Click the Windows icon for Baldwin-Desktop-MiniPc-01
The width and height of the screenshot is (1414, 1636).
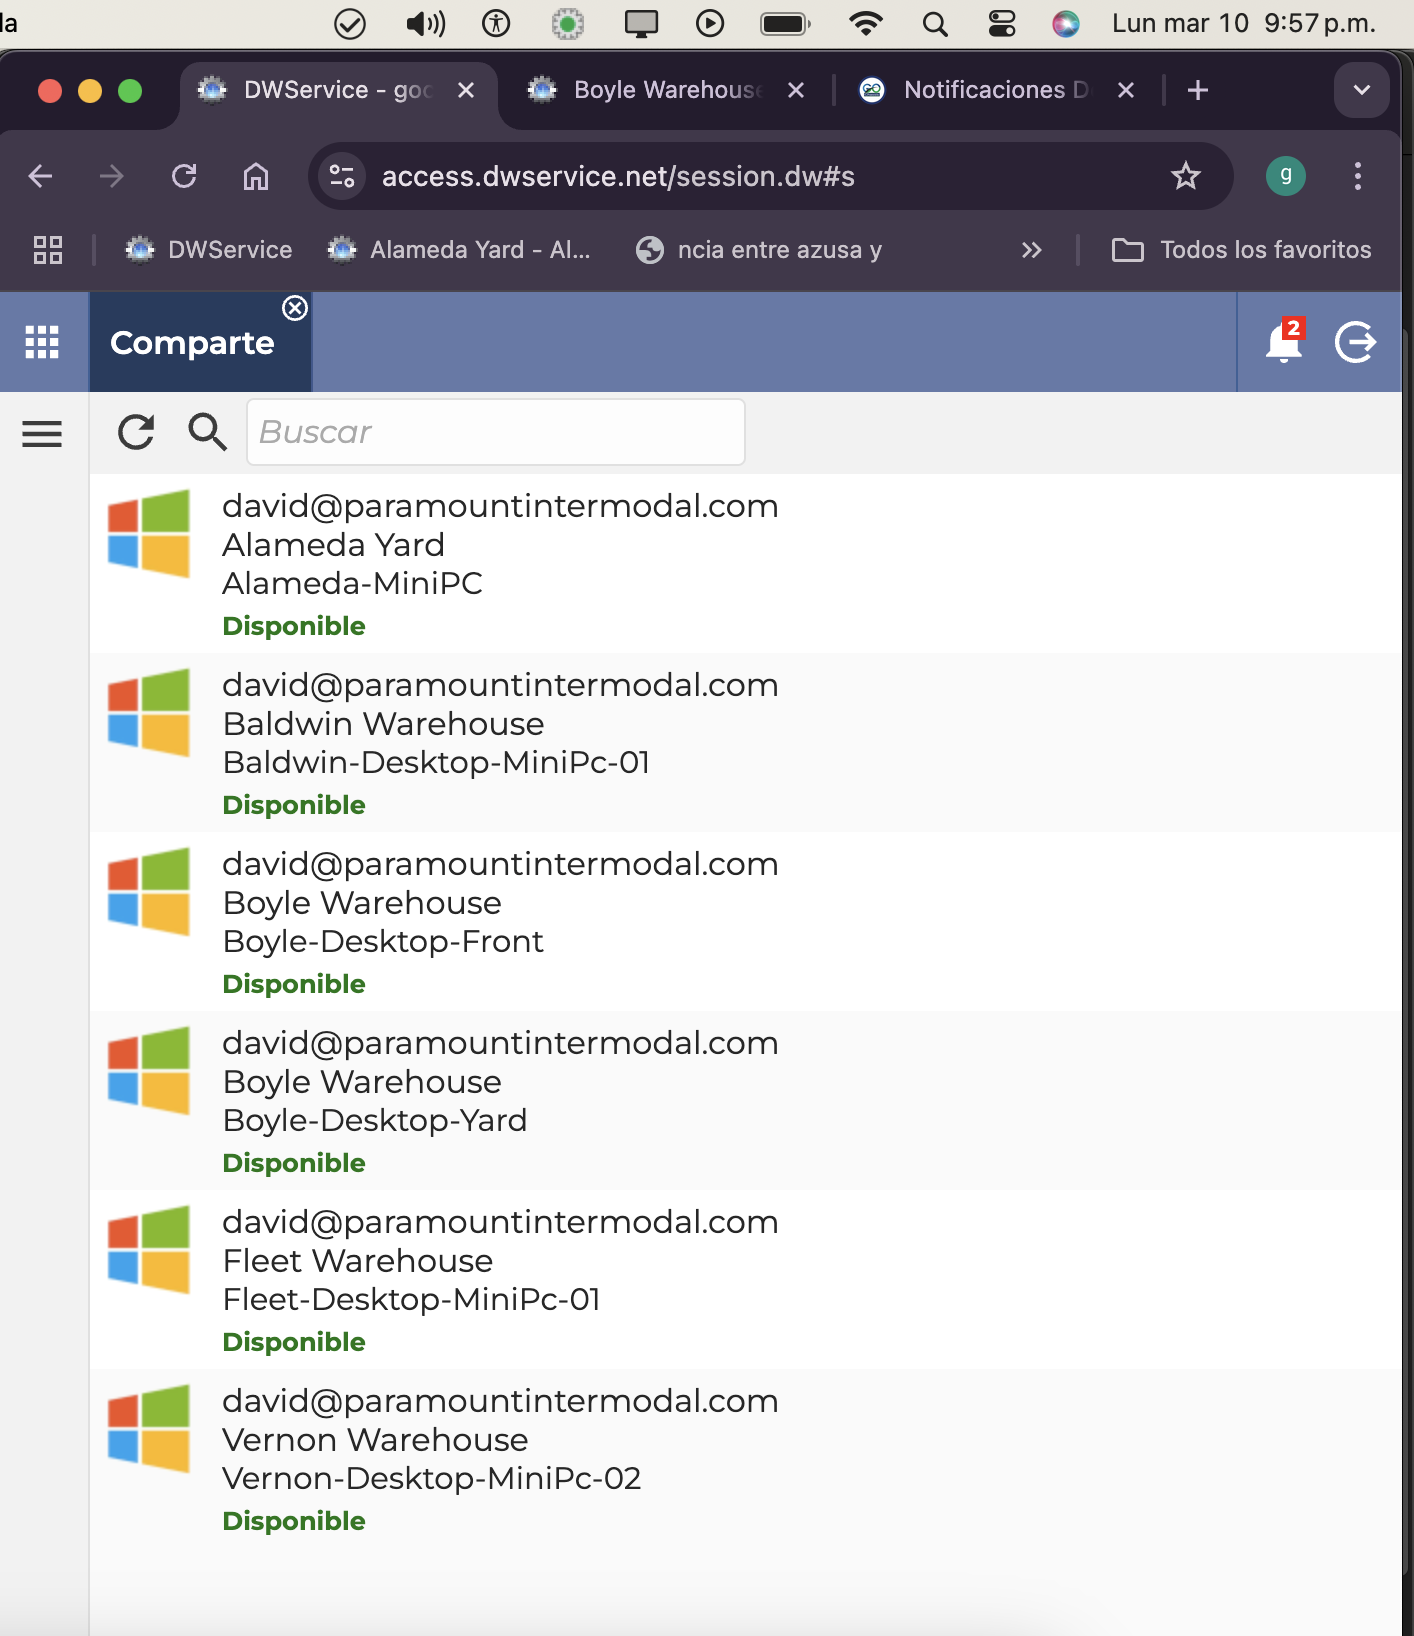click(x=149, y=713)
